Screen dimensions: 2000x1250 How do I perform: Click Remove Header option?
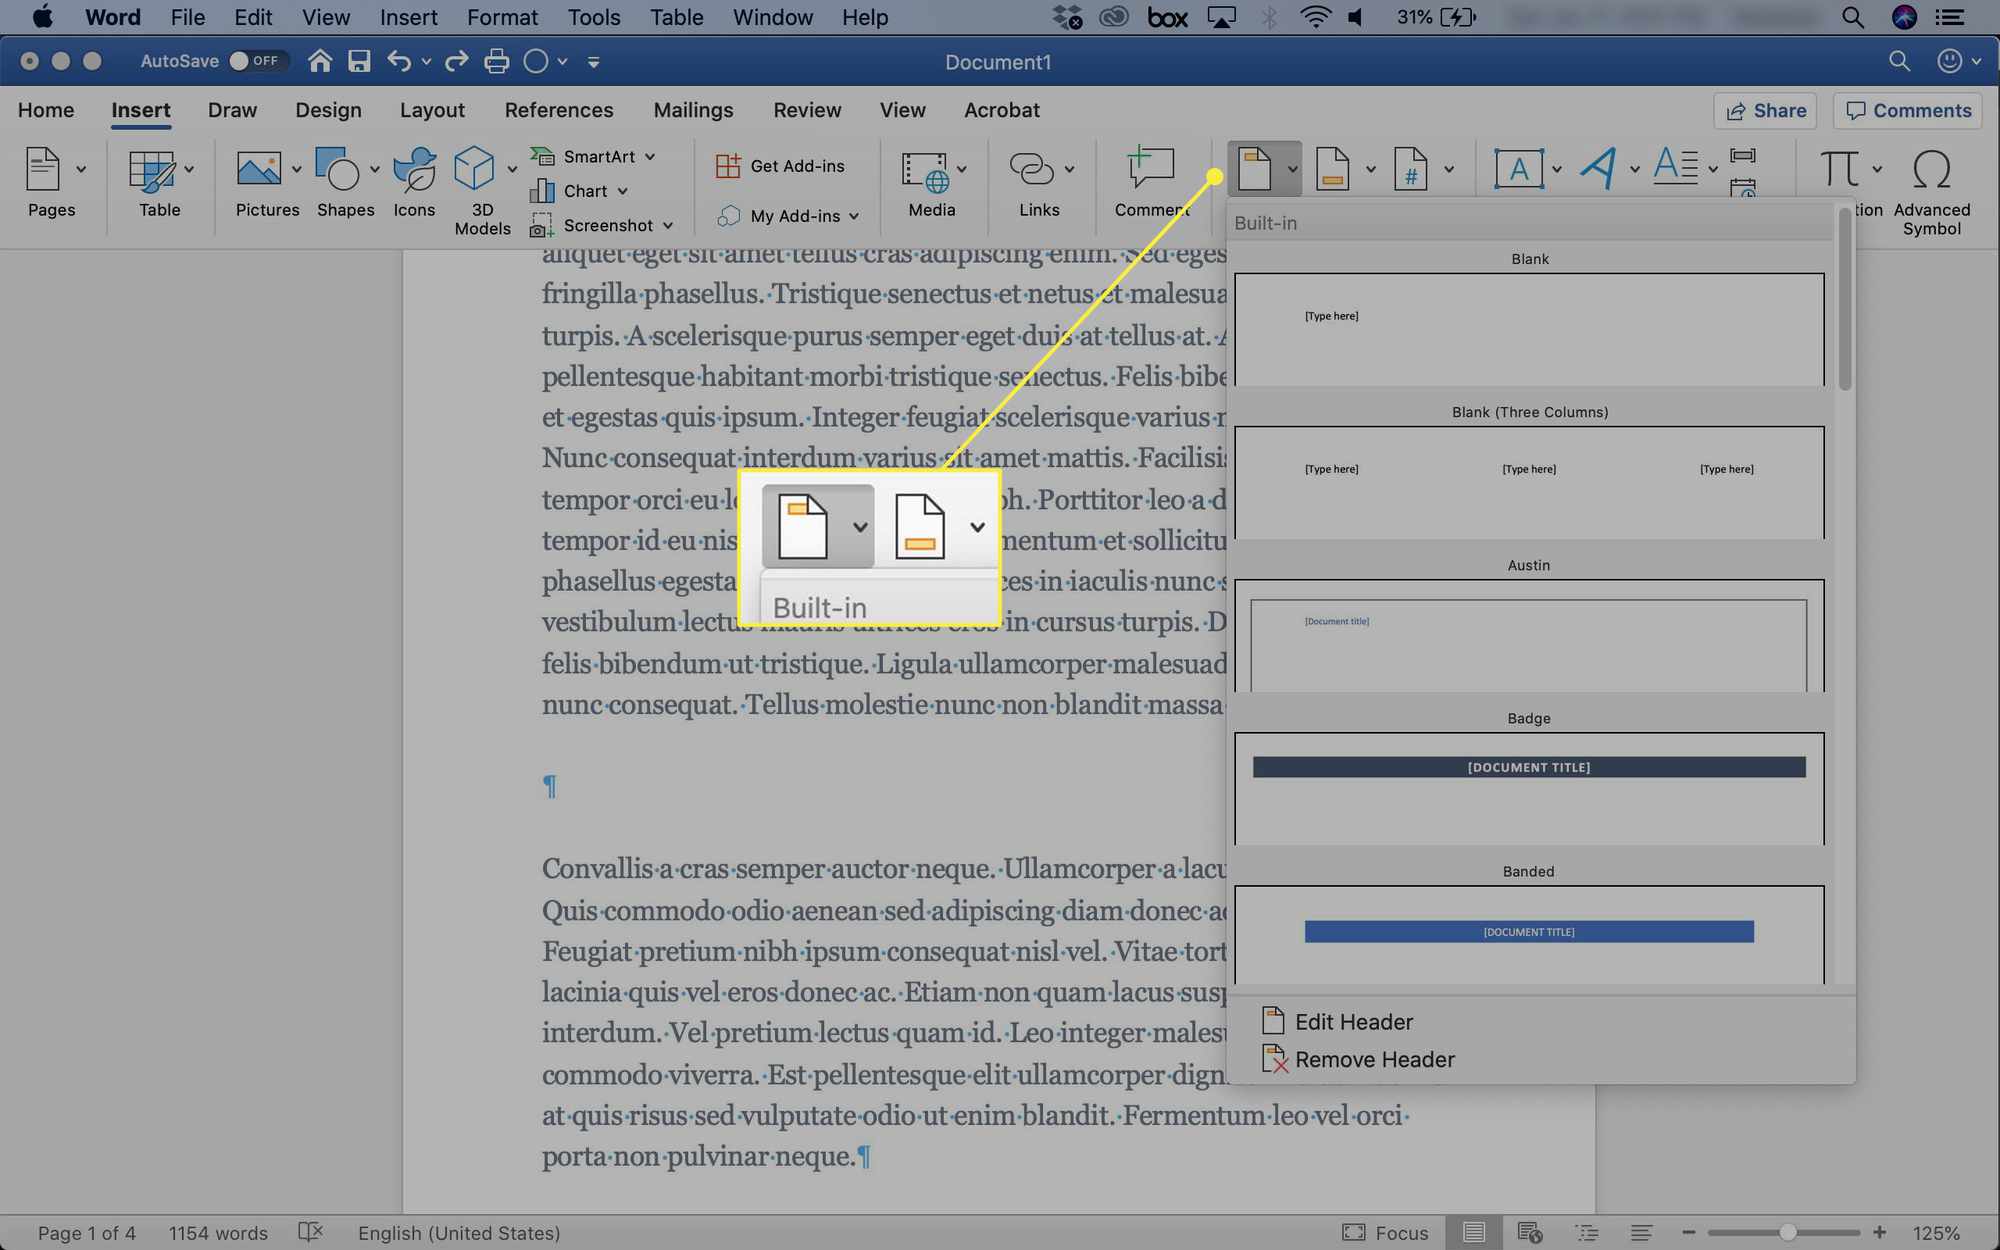tap(1375, 1060)
